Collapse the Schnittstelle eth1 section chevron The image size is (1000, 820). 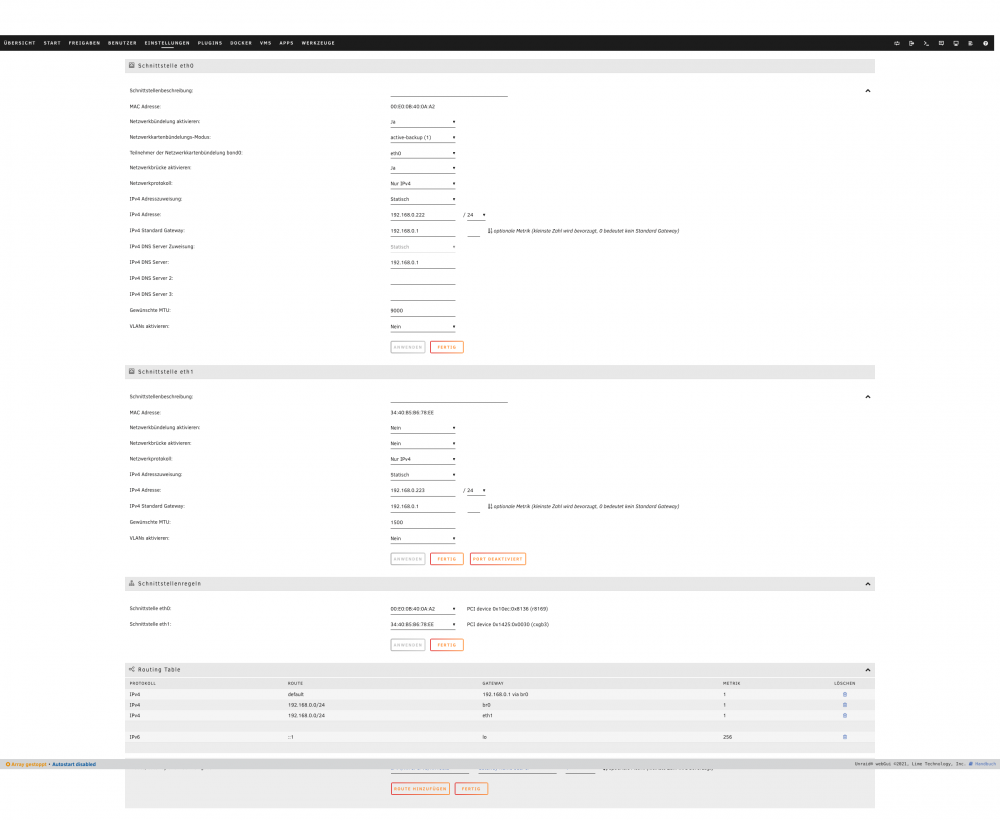868,397
